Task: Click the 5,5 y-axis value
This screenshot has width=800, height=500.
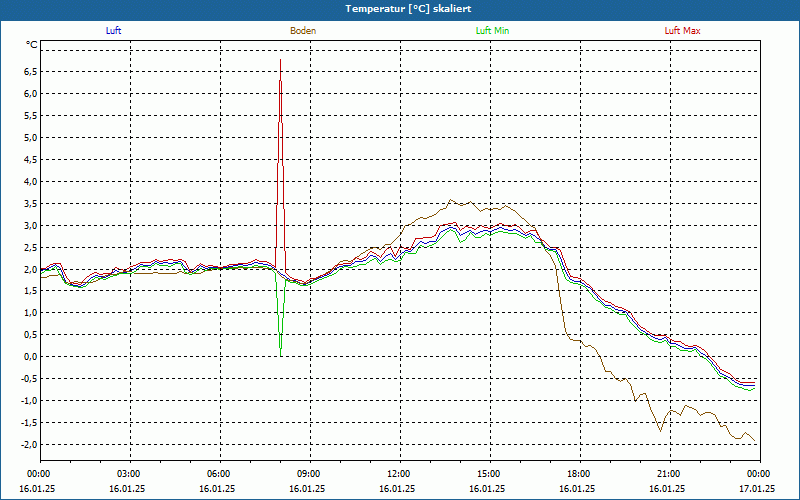Action: (31, 116)
